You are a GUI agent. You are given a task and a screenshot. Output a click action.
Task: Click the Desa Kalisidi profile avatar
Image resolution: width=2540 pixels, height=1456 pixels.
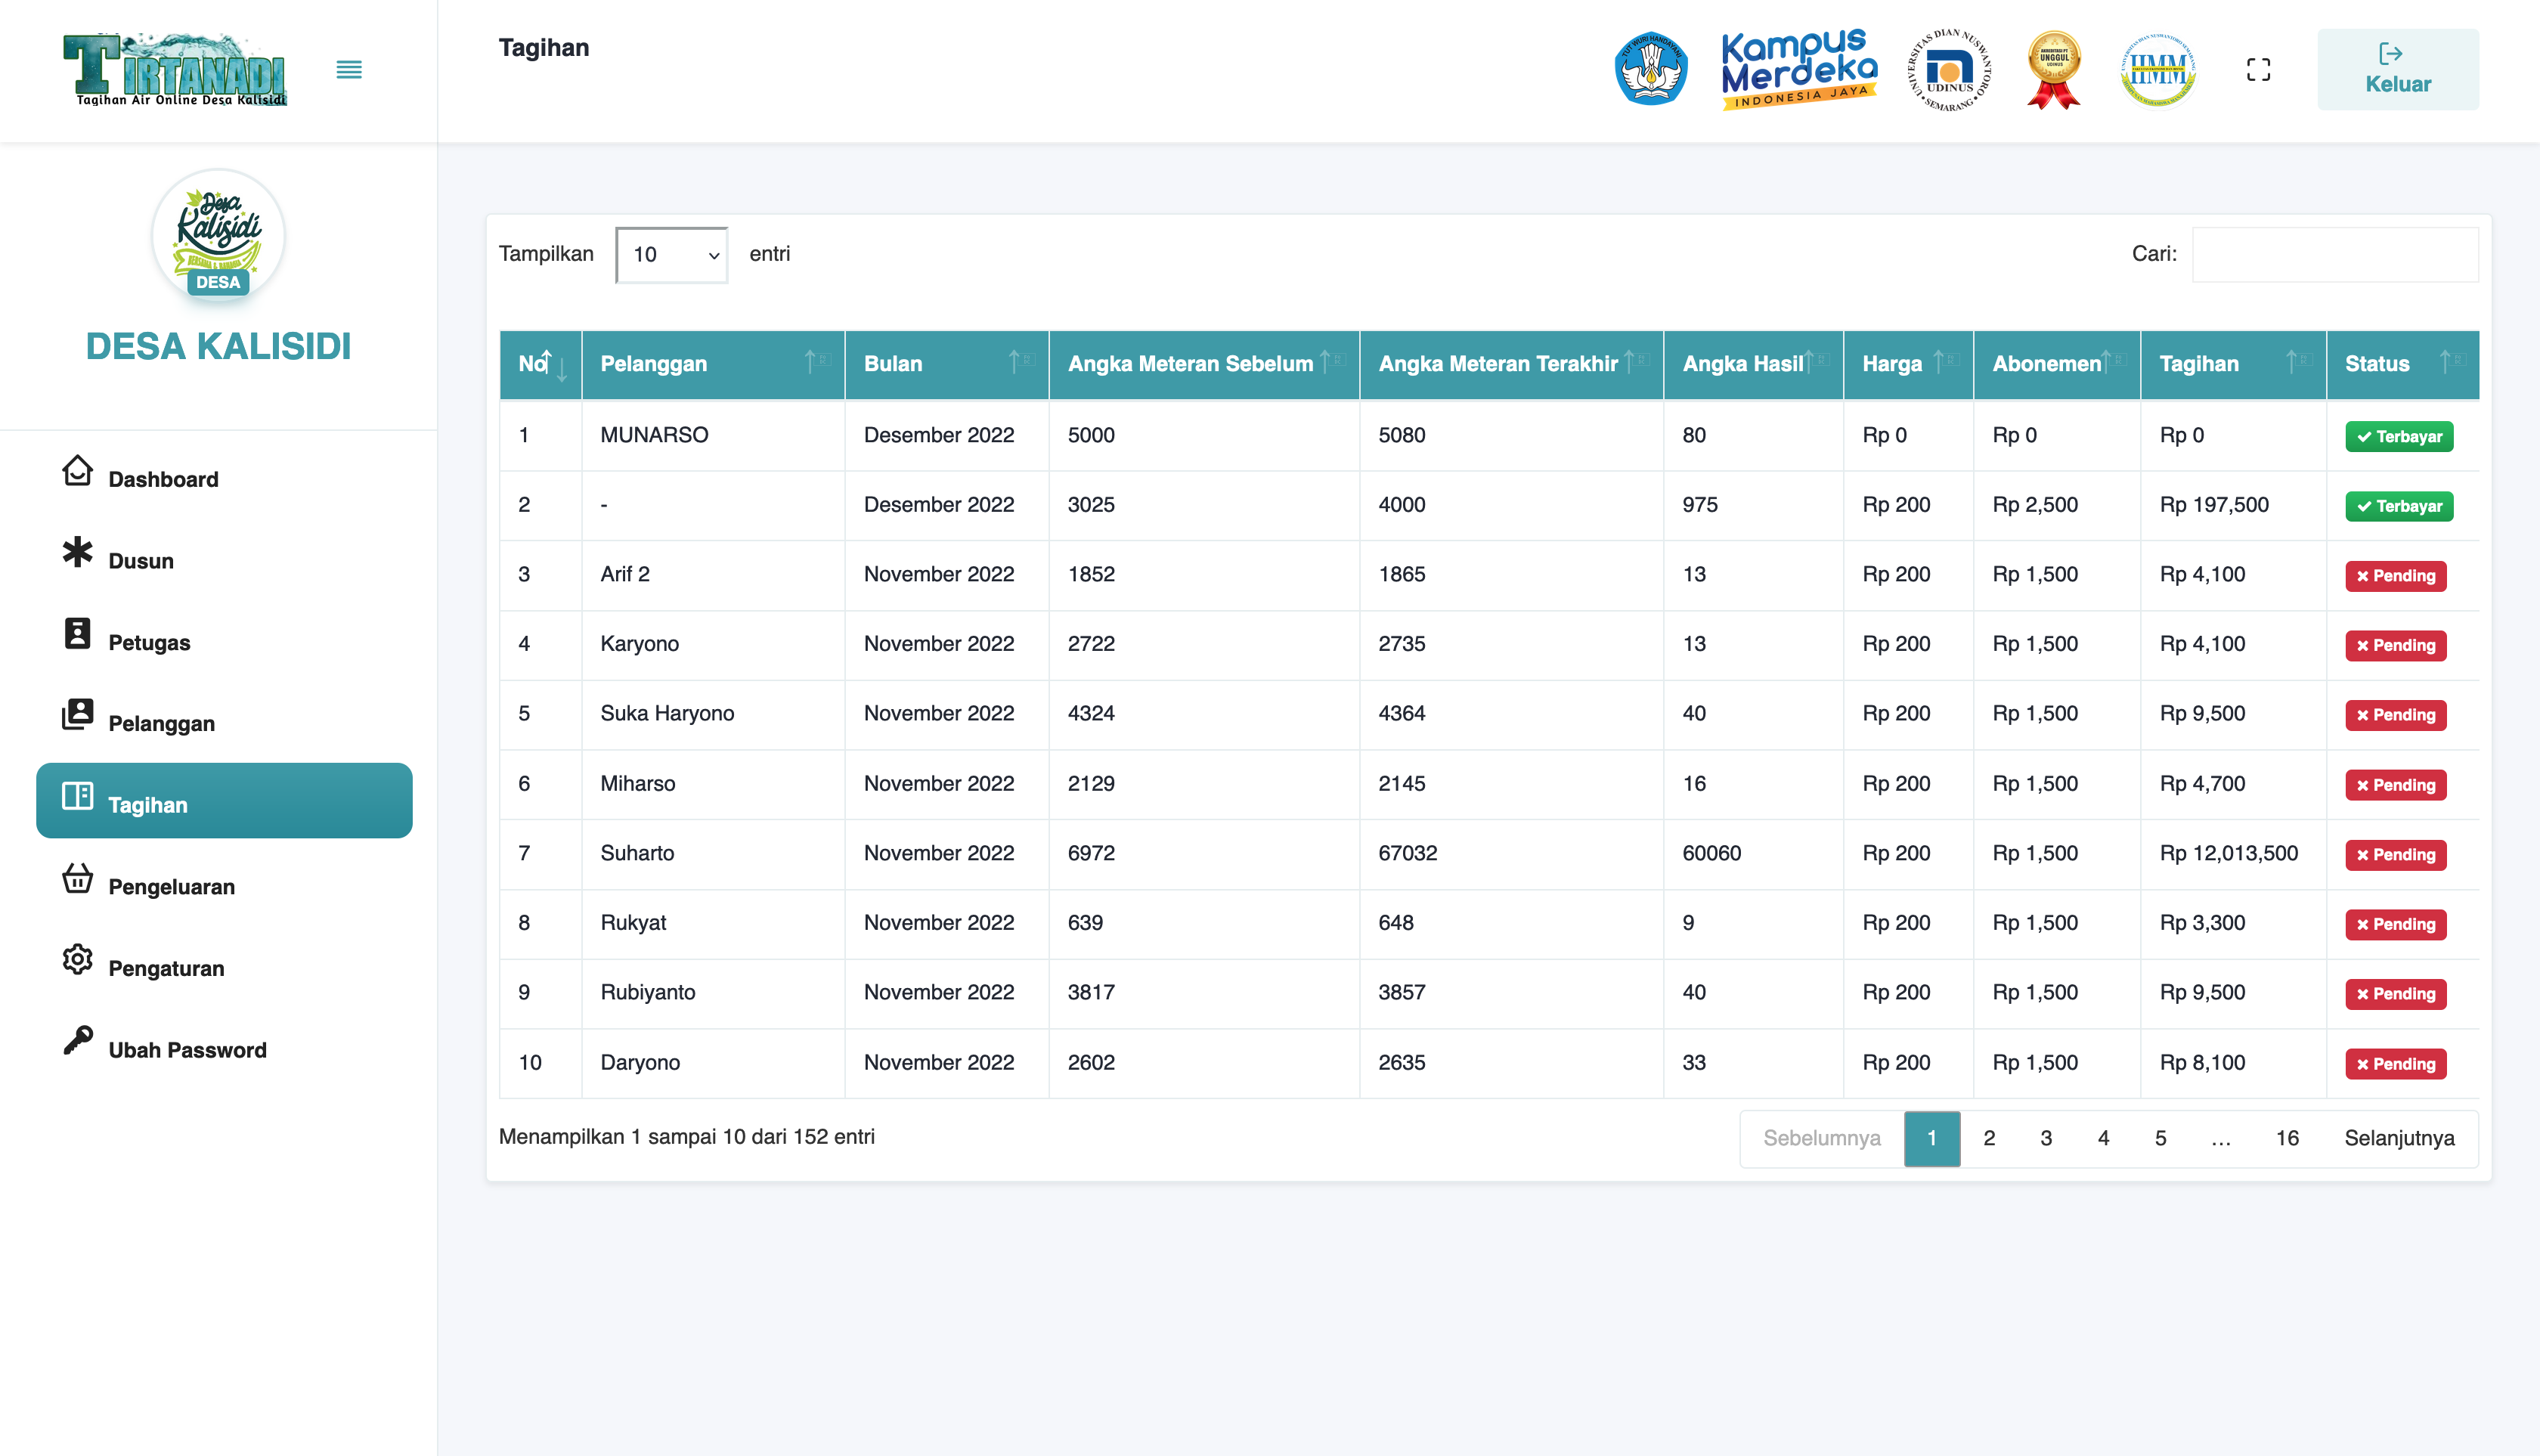(218, 236)
